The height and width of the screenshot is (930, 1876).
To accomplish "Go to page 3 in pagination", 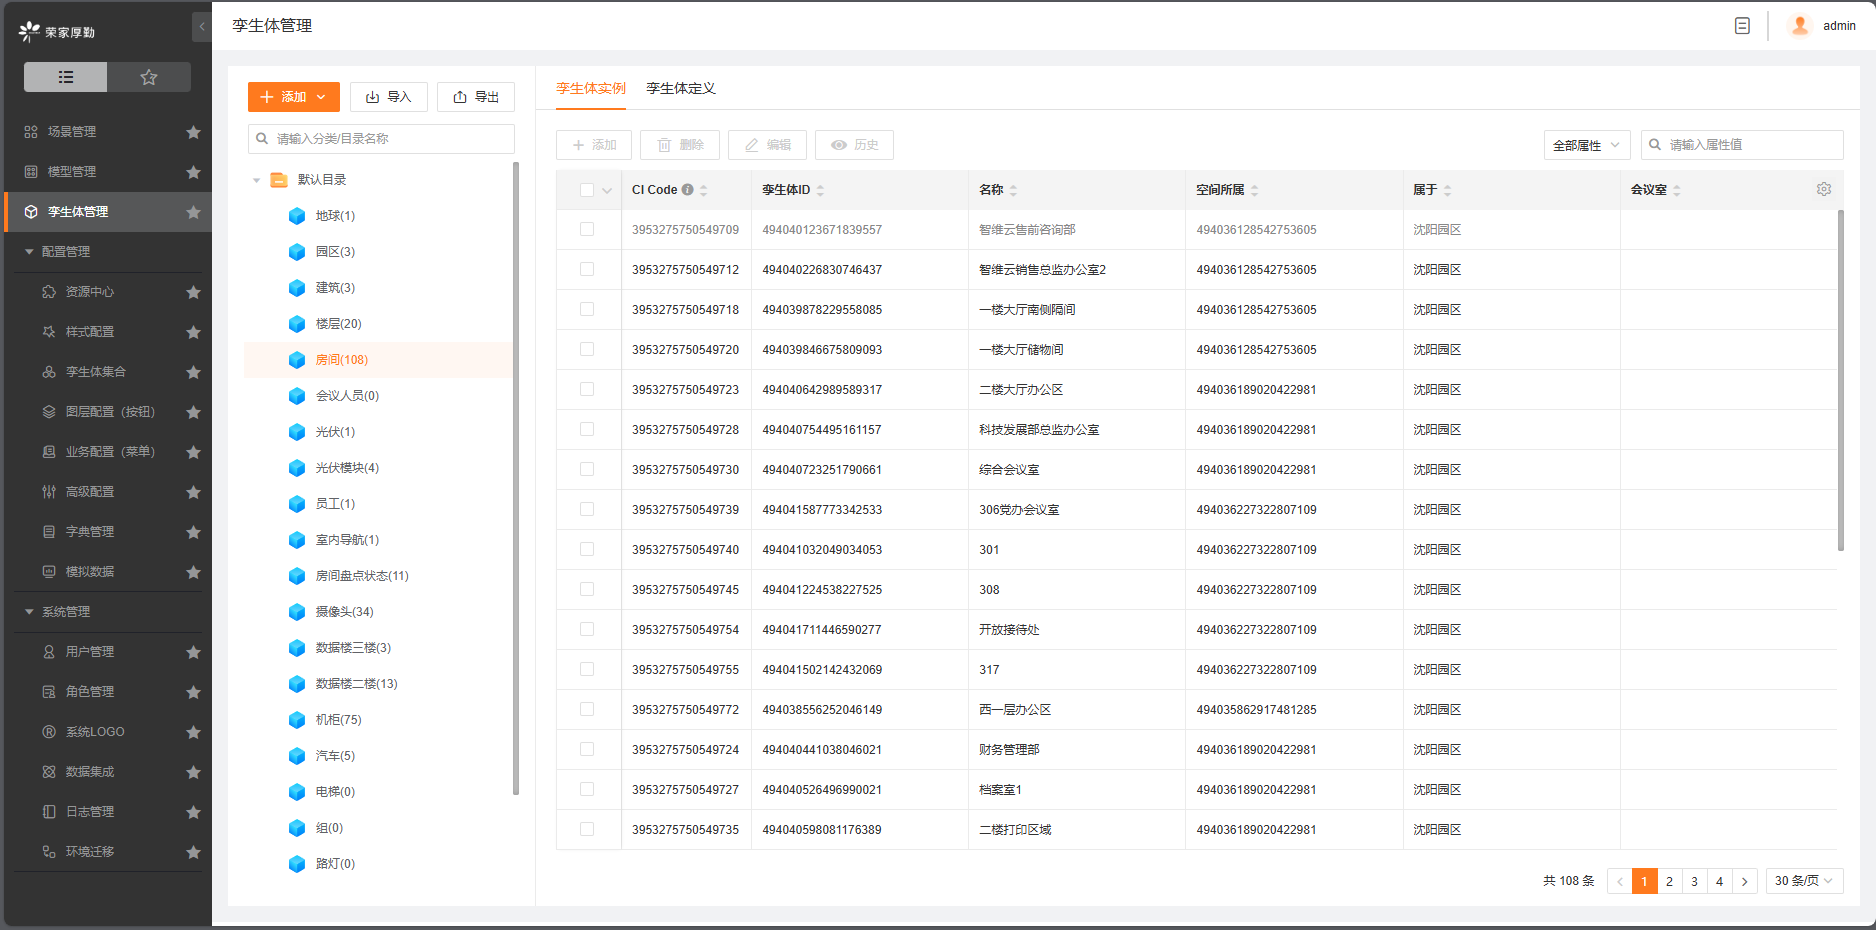I will pos(1694,881).
